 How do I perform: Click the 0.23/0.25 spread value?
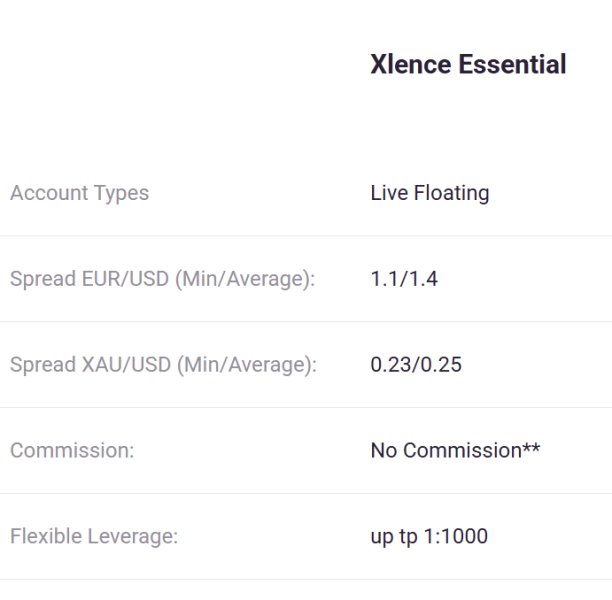[416, 365]
